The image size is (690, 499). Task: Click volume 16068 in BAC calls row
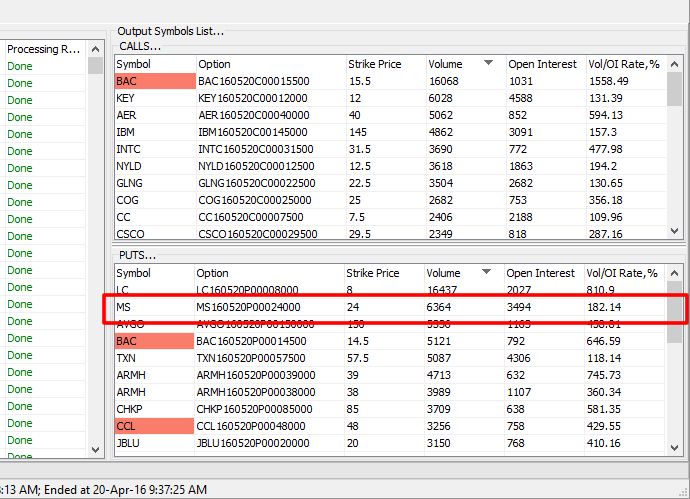(444, 81)
